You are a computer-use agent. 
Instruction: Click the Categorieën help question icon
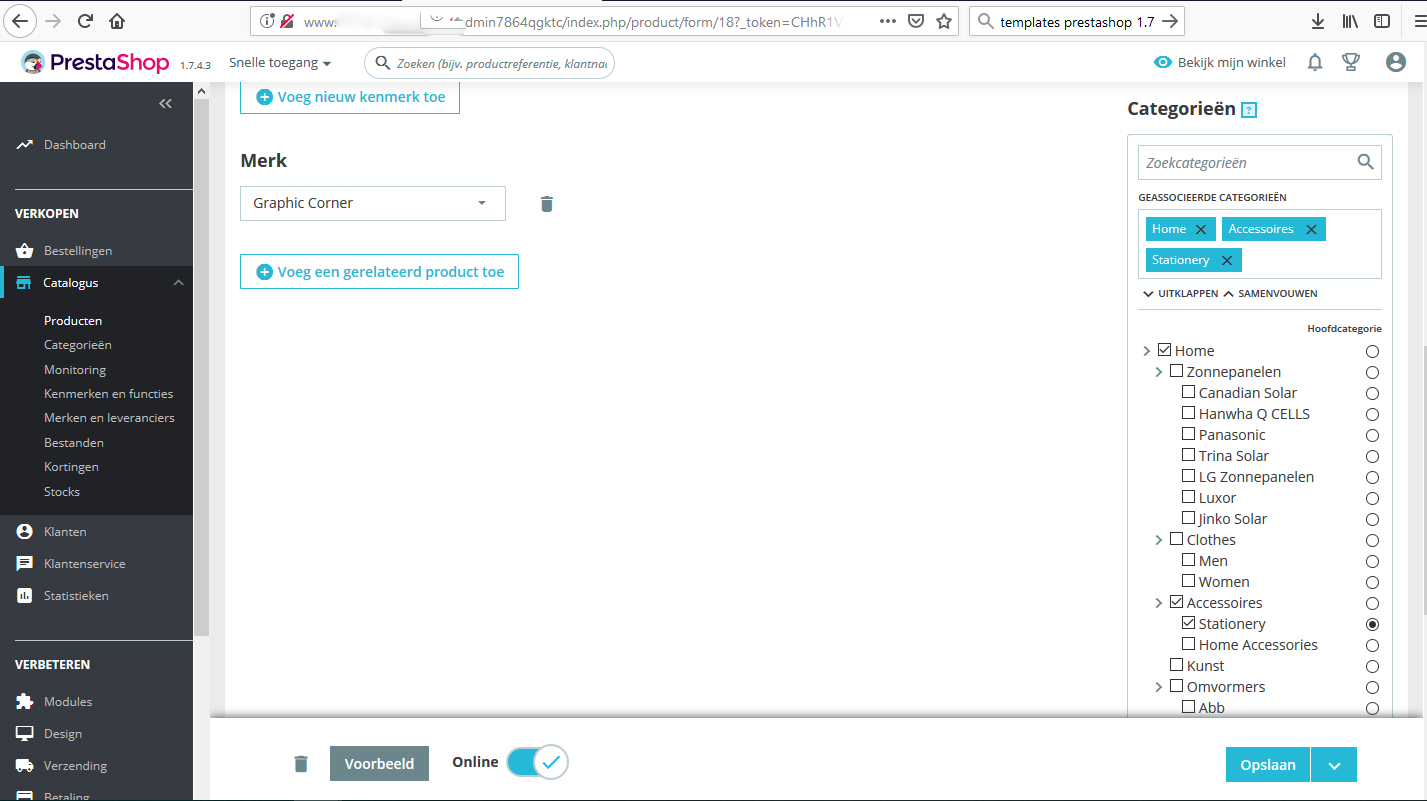(1249, 111)
